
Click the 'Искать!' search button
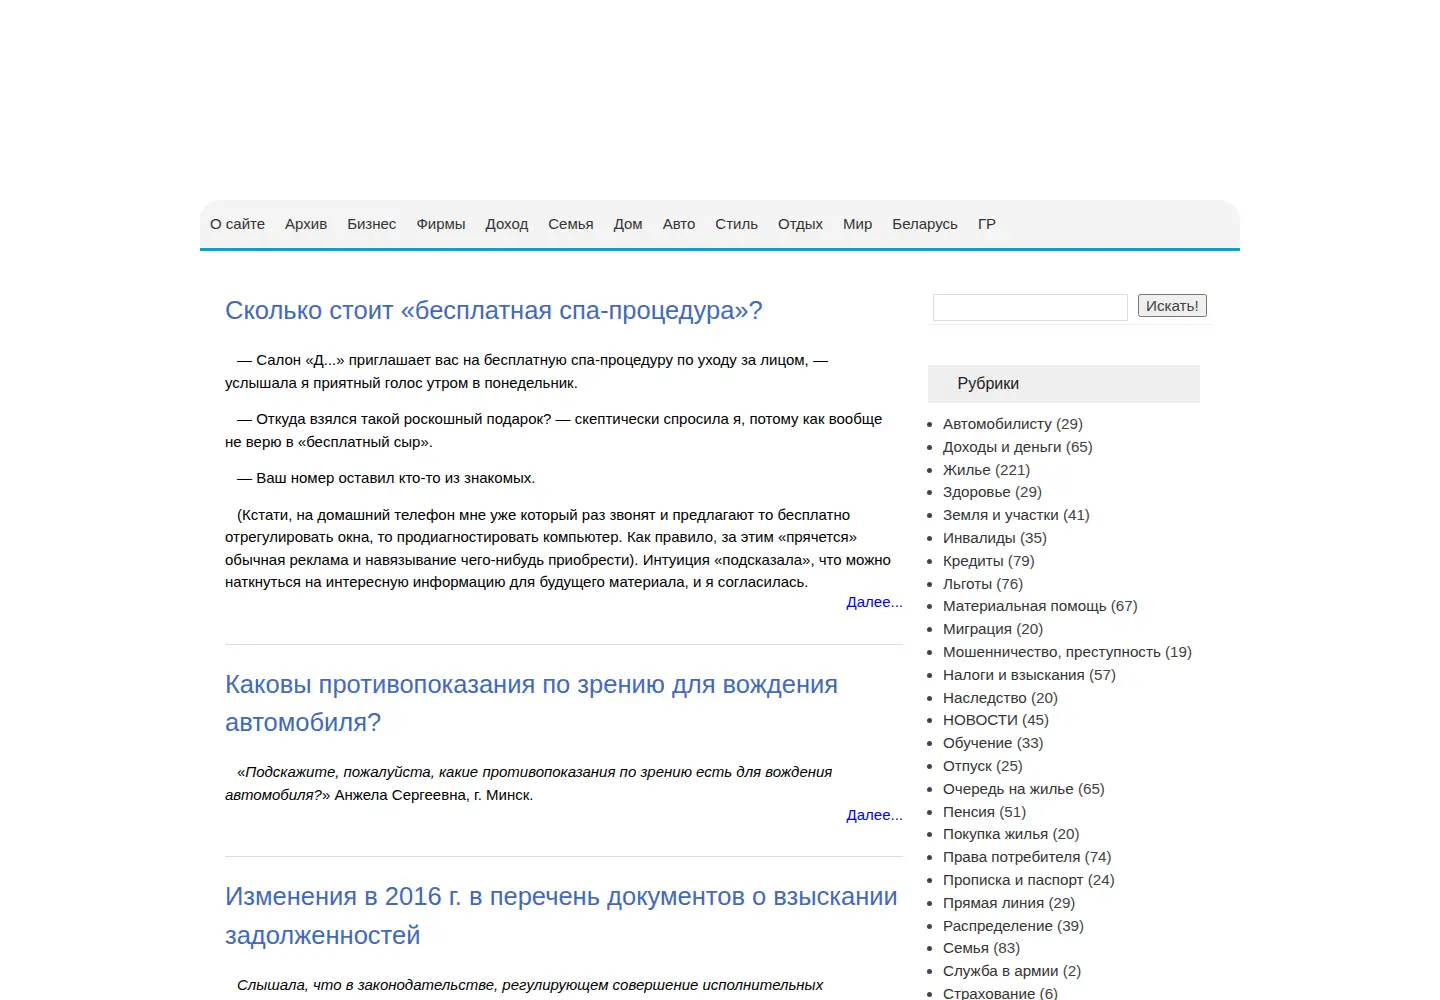[1172, 306]
